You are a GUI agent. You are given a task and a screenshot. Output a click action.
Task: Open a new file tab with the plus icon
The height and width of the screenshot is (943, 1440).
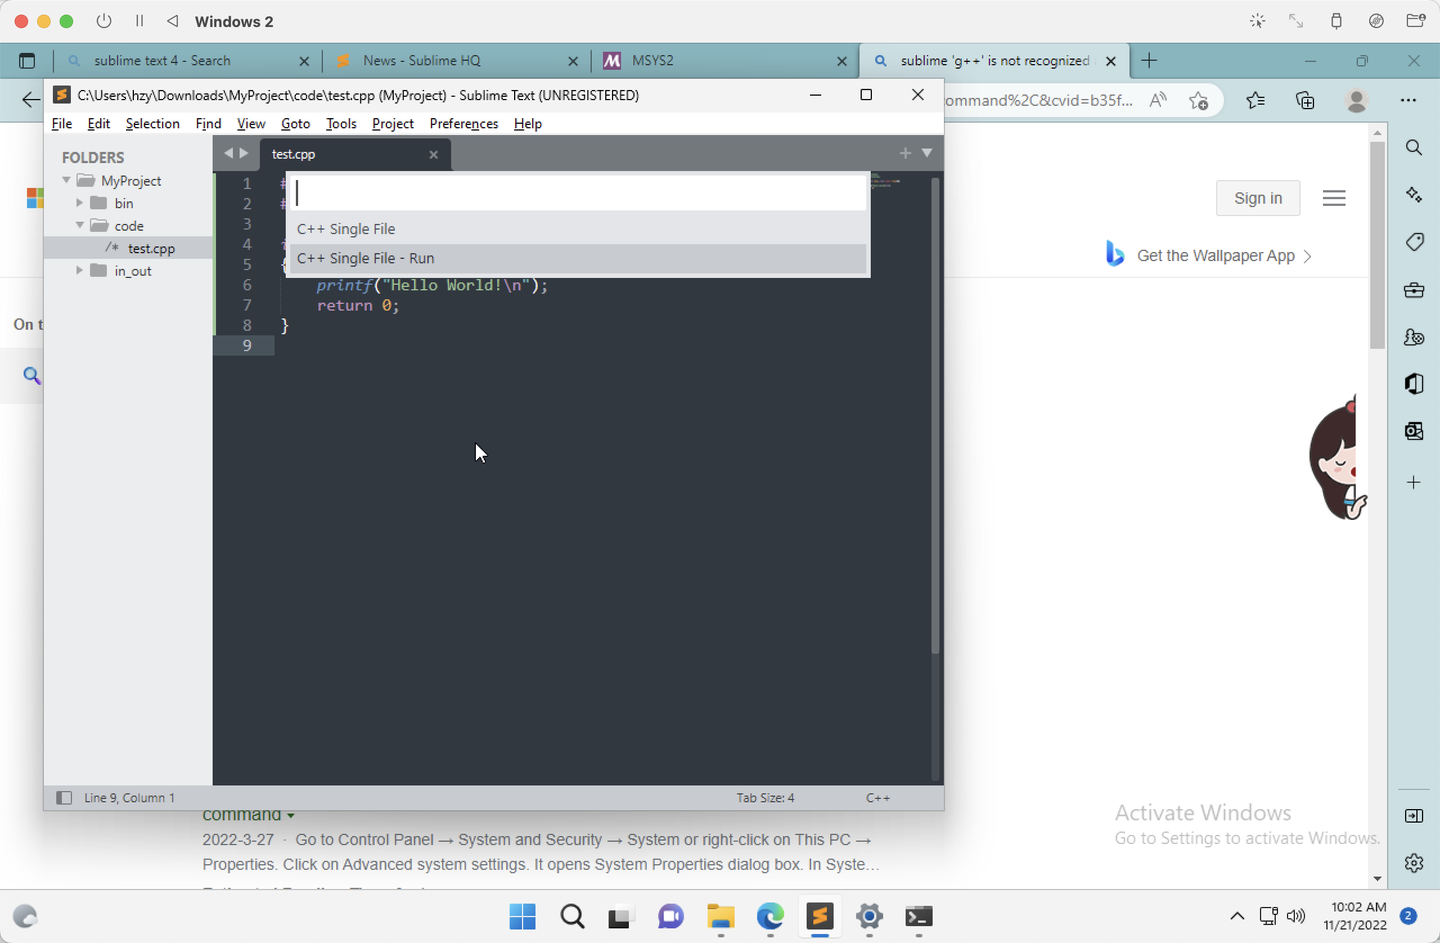(x=905, y=153)
